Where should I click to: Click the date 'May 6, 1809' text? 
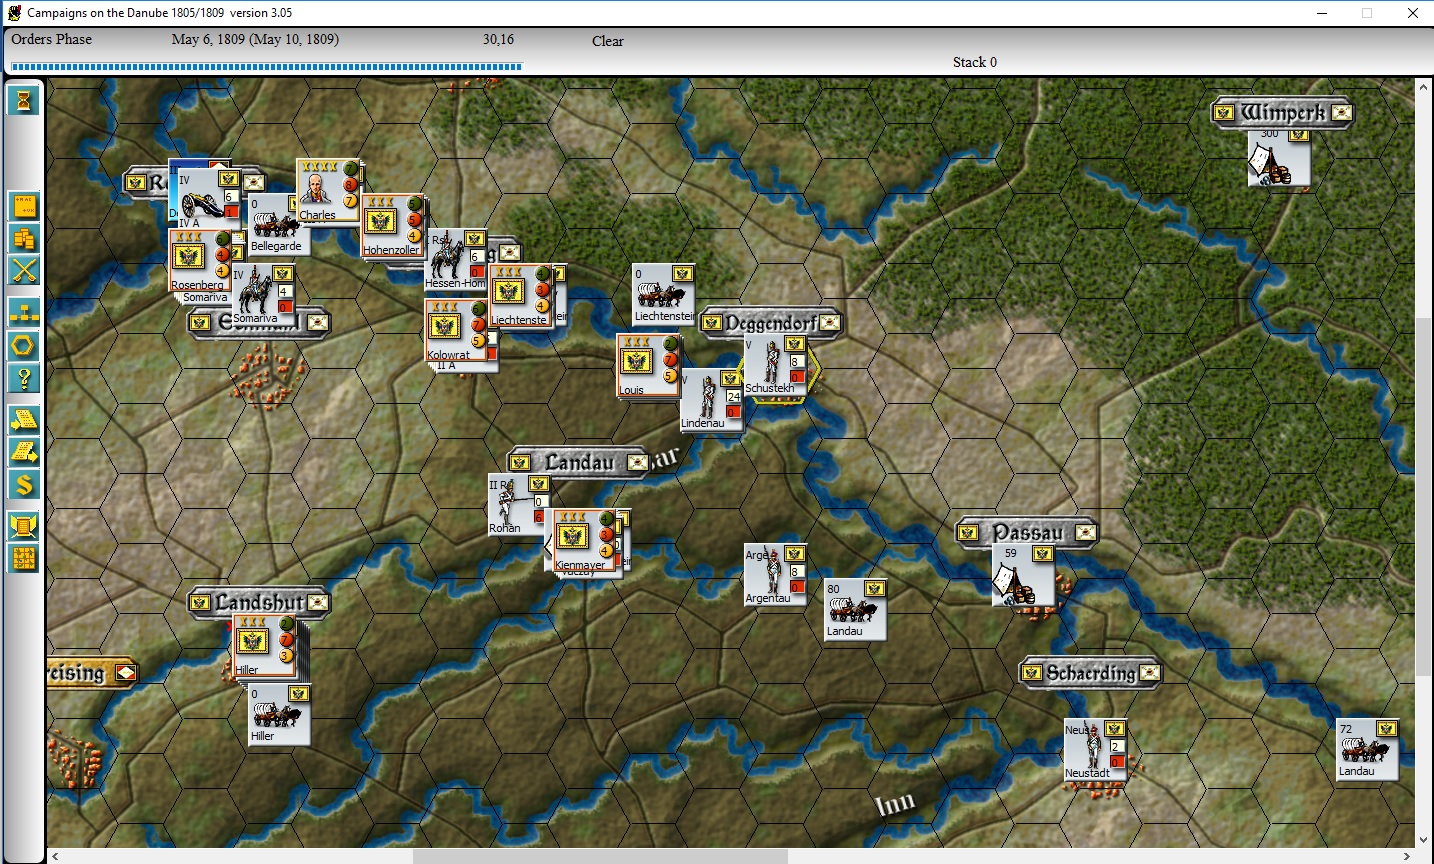pyautogui.click(x=208, y=39)
